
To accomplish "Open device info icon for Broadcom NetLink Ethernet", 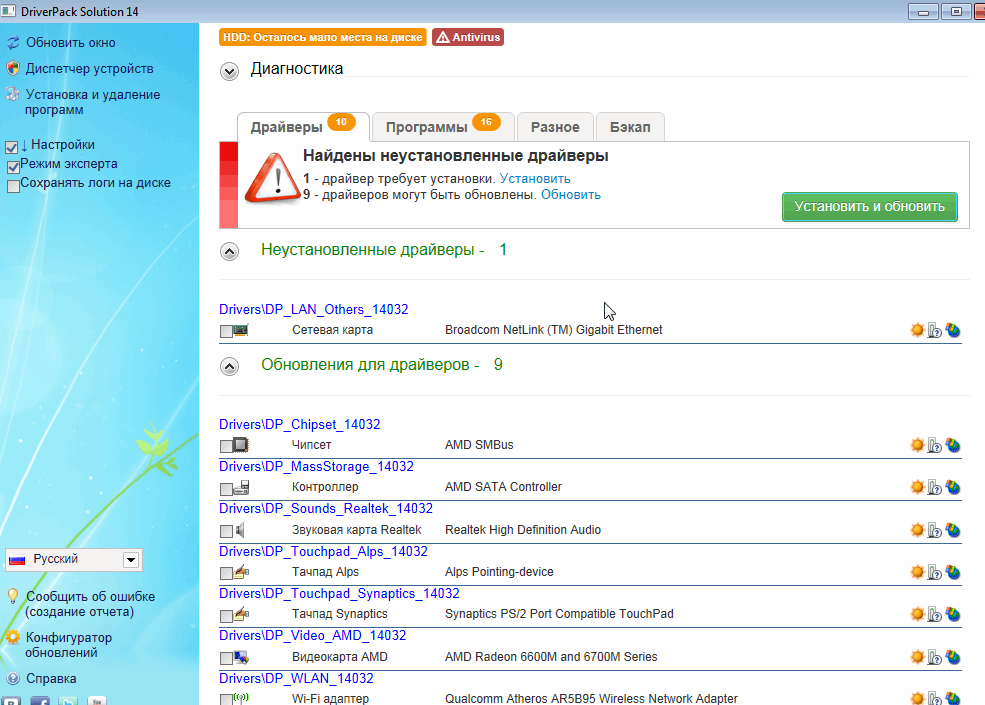I will click(935, 331).
